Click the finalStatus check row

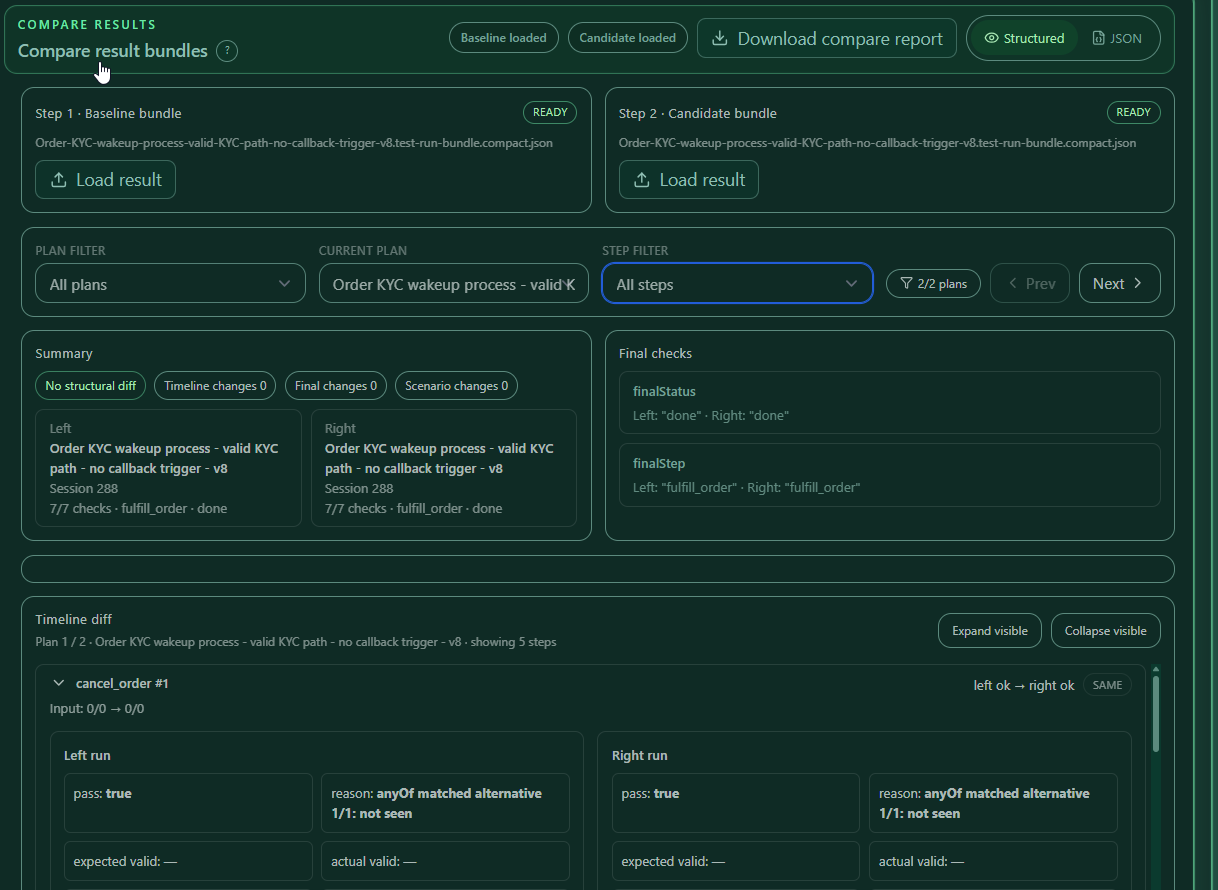tap(890, 403)
